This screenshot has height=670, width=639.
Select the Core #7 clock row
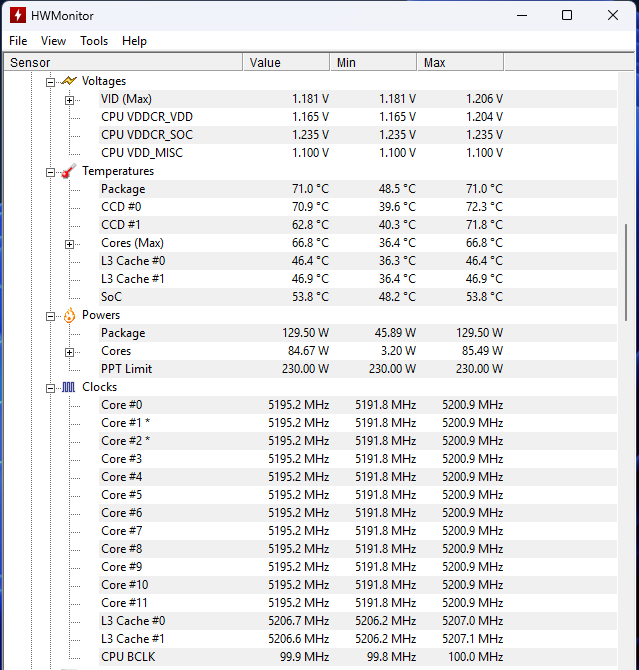click(358, 531)
